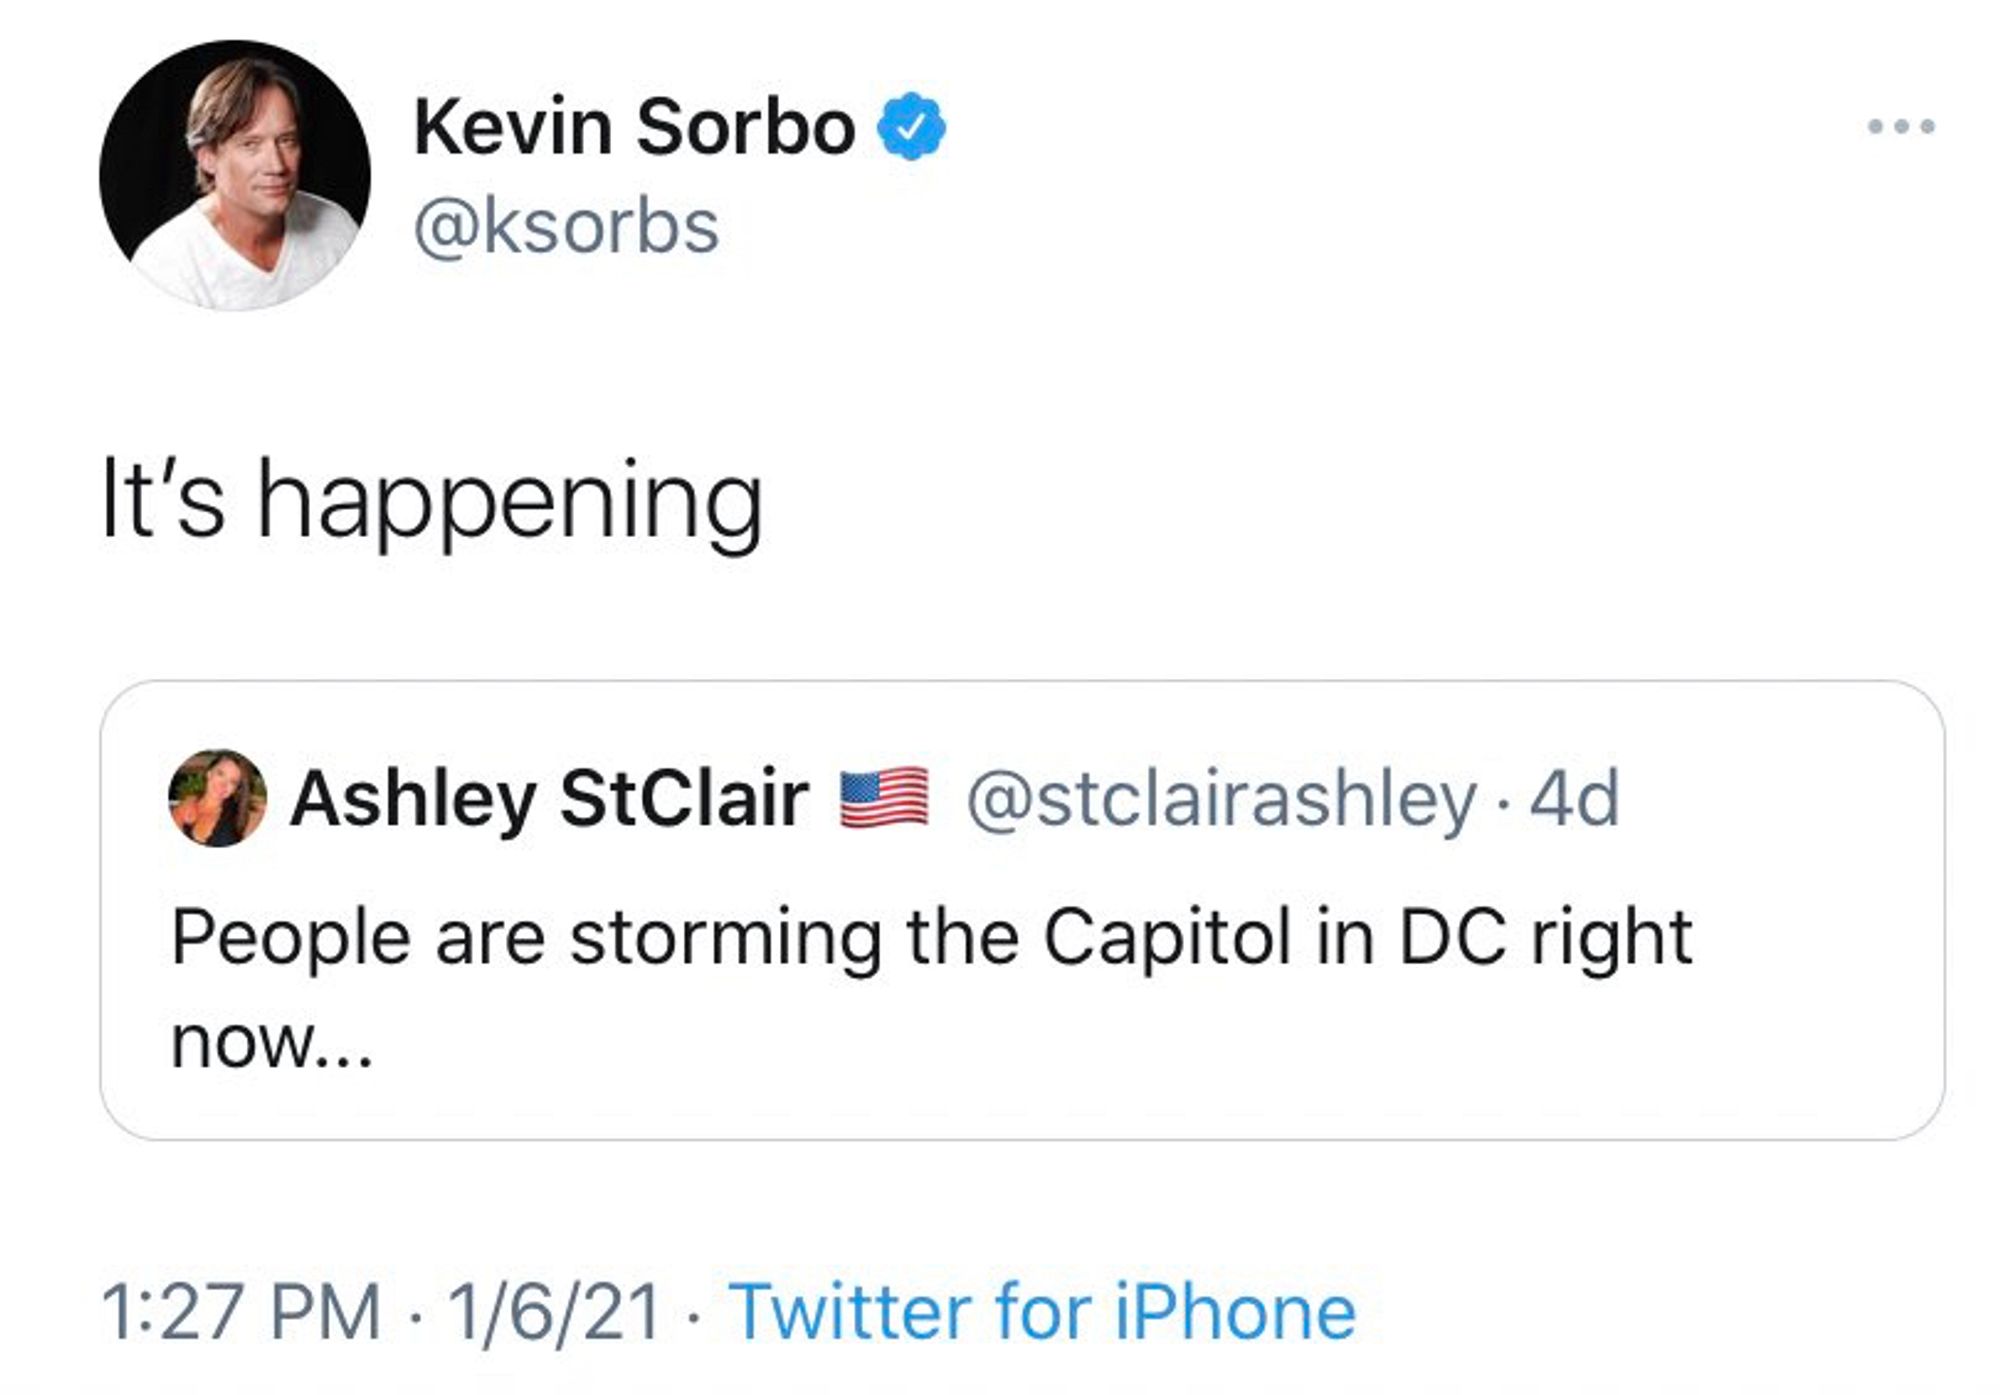
Task: Click the American flag emoji
Action: (883, 798)
